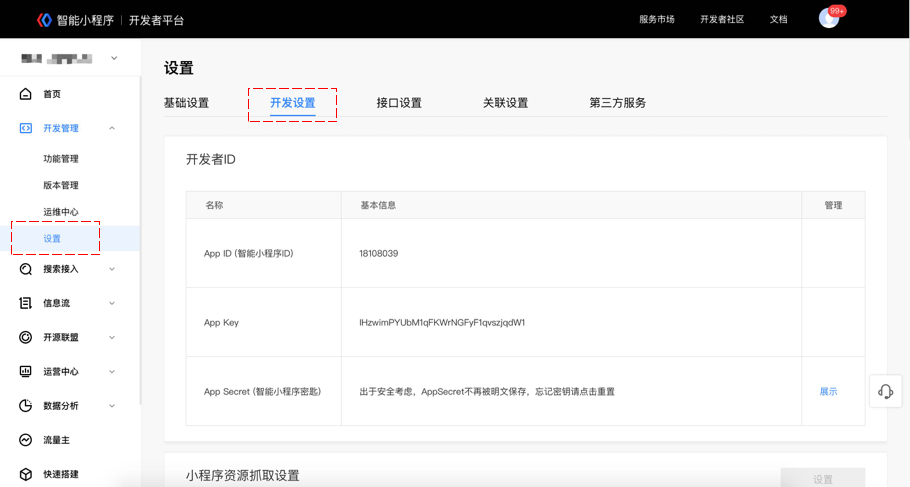
Task: Click the 开源联盟 circular icon
Action: tap(26, 337)
